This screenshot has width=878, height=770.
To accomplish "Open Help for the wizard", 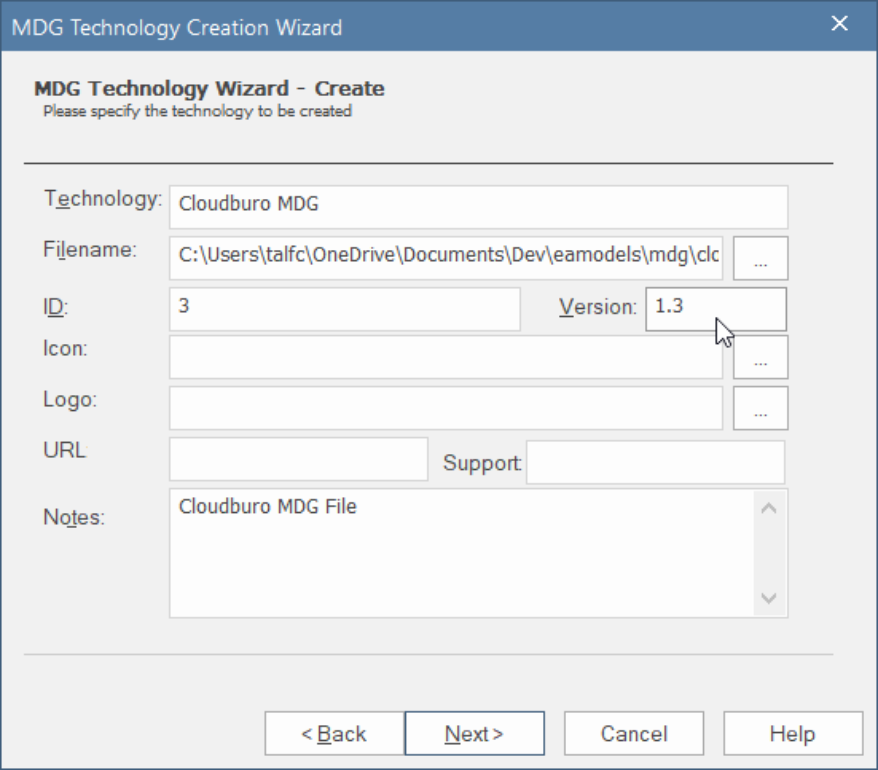I will click(792, 734).
